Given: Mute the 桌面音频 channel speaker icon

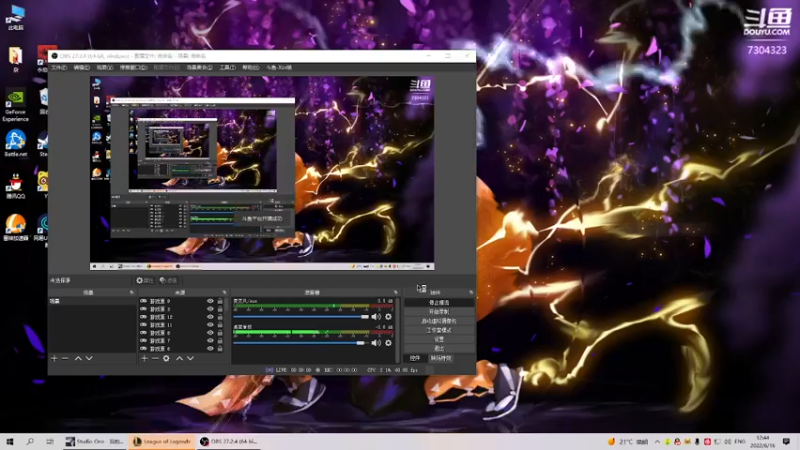Looking at the screenshot, I should [376, 343].
